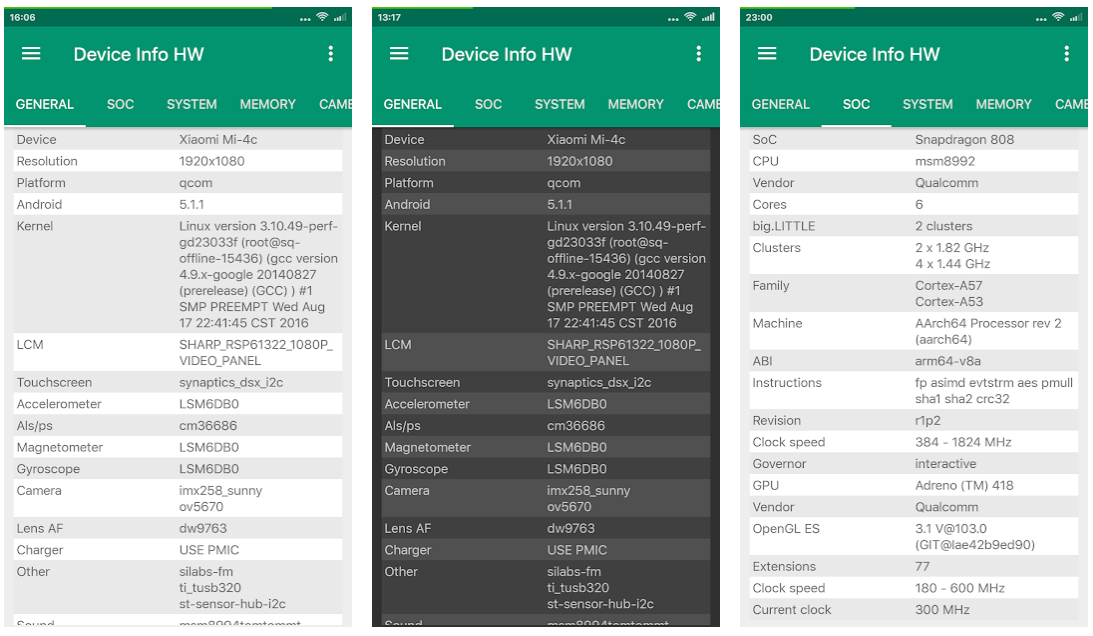Tap three-dot overflow icon on the dark-themed screen

[x=699, y=54]
